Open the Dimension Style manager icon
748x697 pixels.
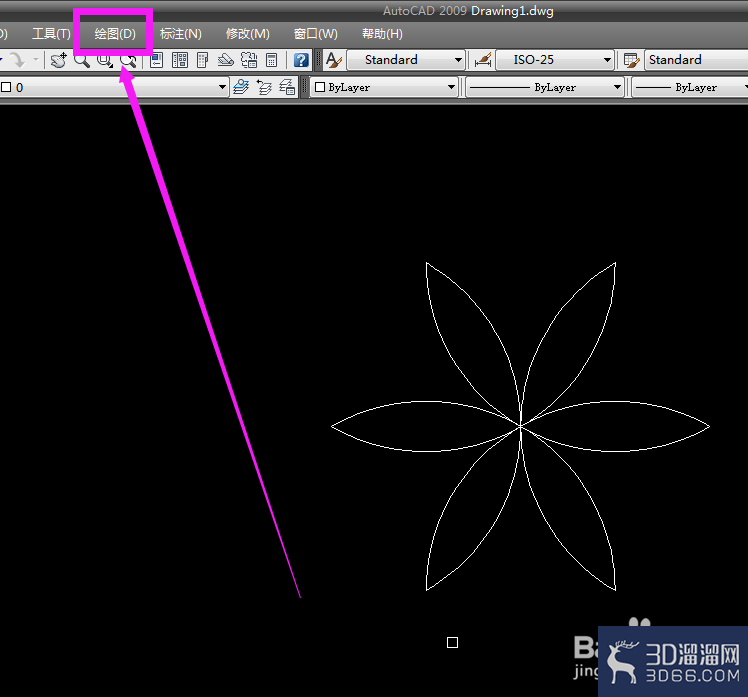tap(483, 60)
